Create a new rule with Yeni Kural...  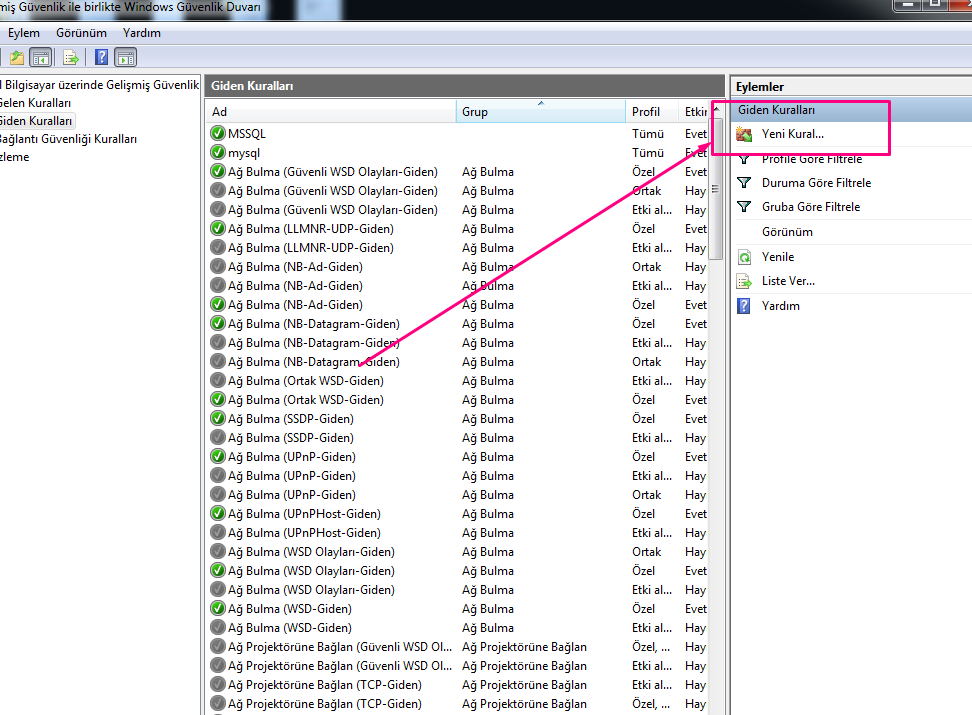[x=792, y=134]
